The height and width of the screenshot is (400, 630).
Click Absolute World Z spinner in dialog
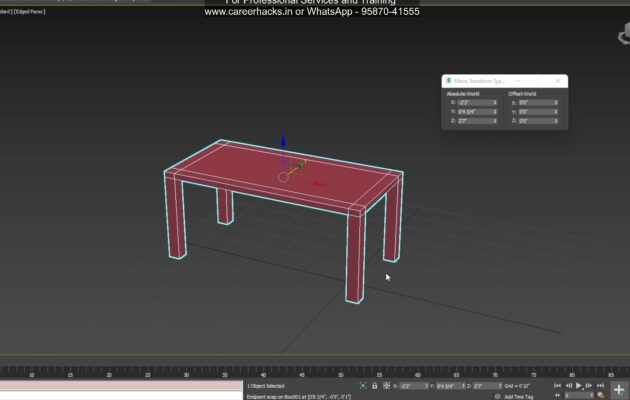tap(495, 121)
